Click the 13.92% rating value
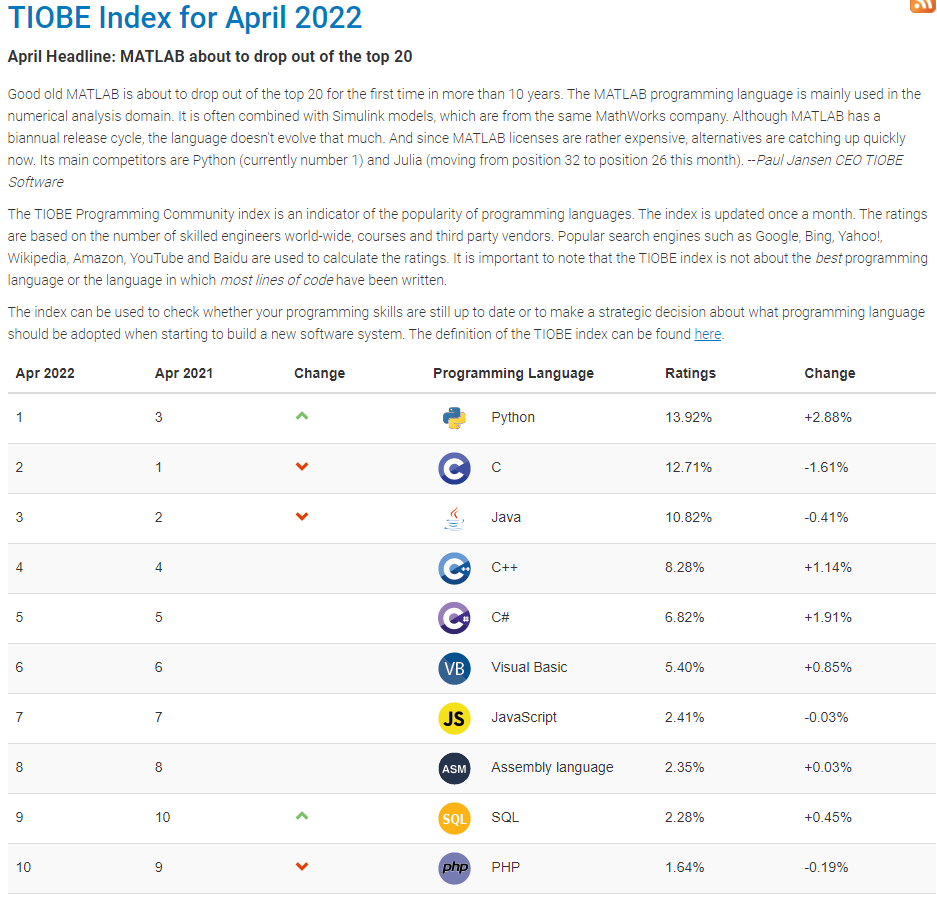 click(x=688, y=418)
